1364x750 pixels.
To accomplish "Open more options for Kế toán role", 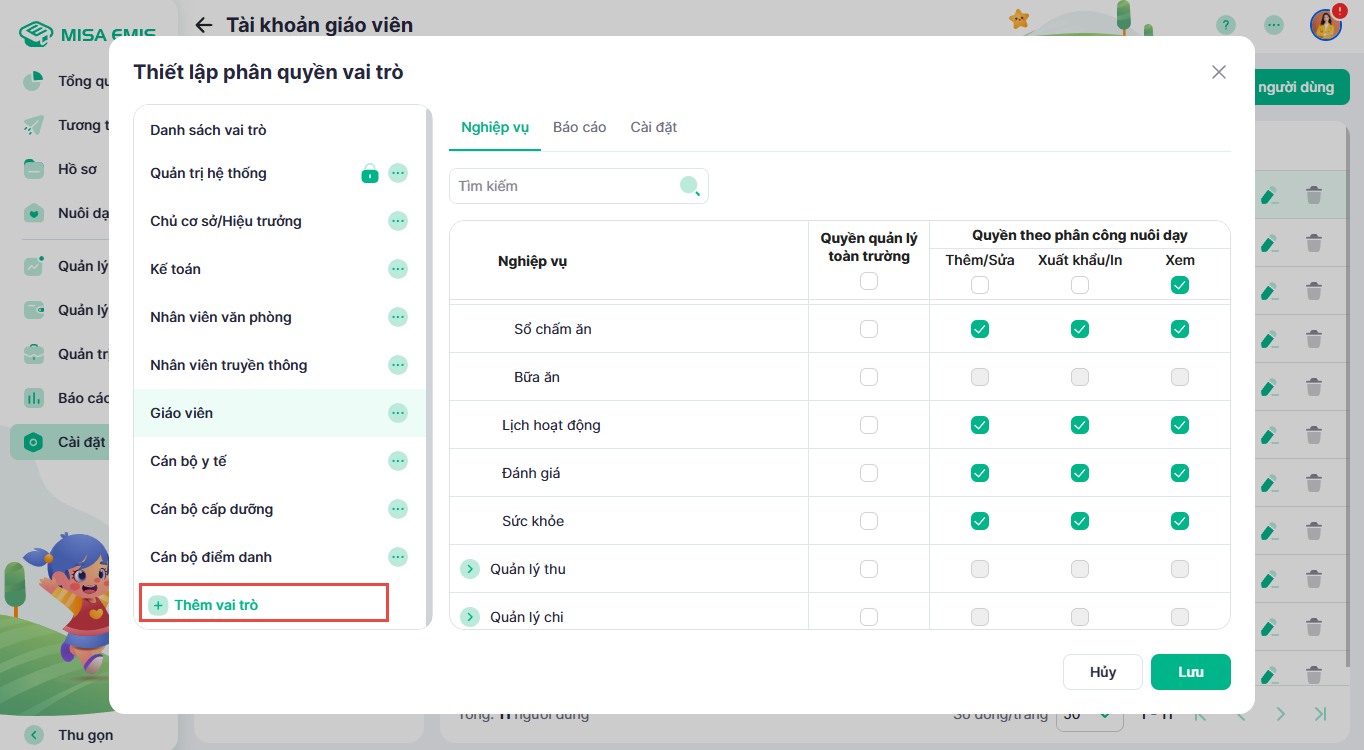I will click(398, 269).
